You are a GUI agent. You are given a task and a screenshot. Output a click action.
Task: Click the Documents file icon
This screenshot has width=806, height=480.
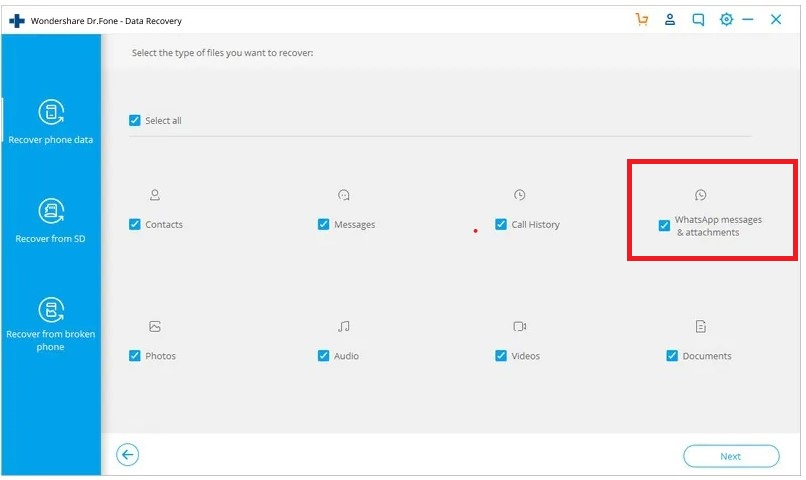click(x=701, y=326)
